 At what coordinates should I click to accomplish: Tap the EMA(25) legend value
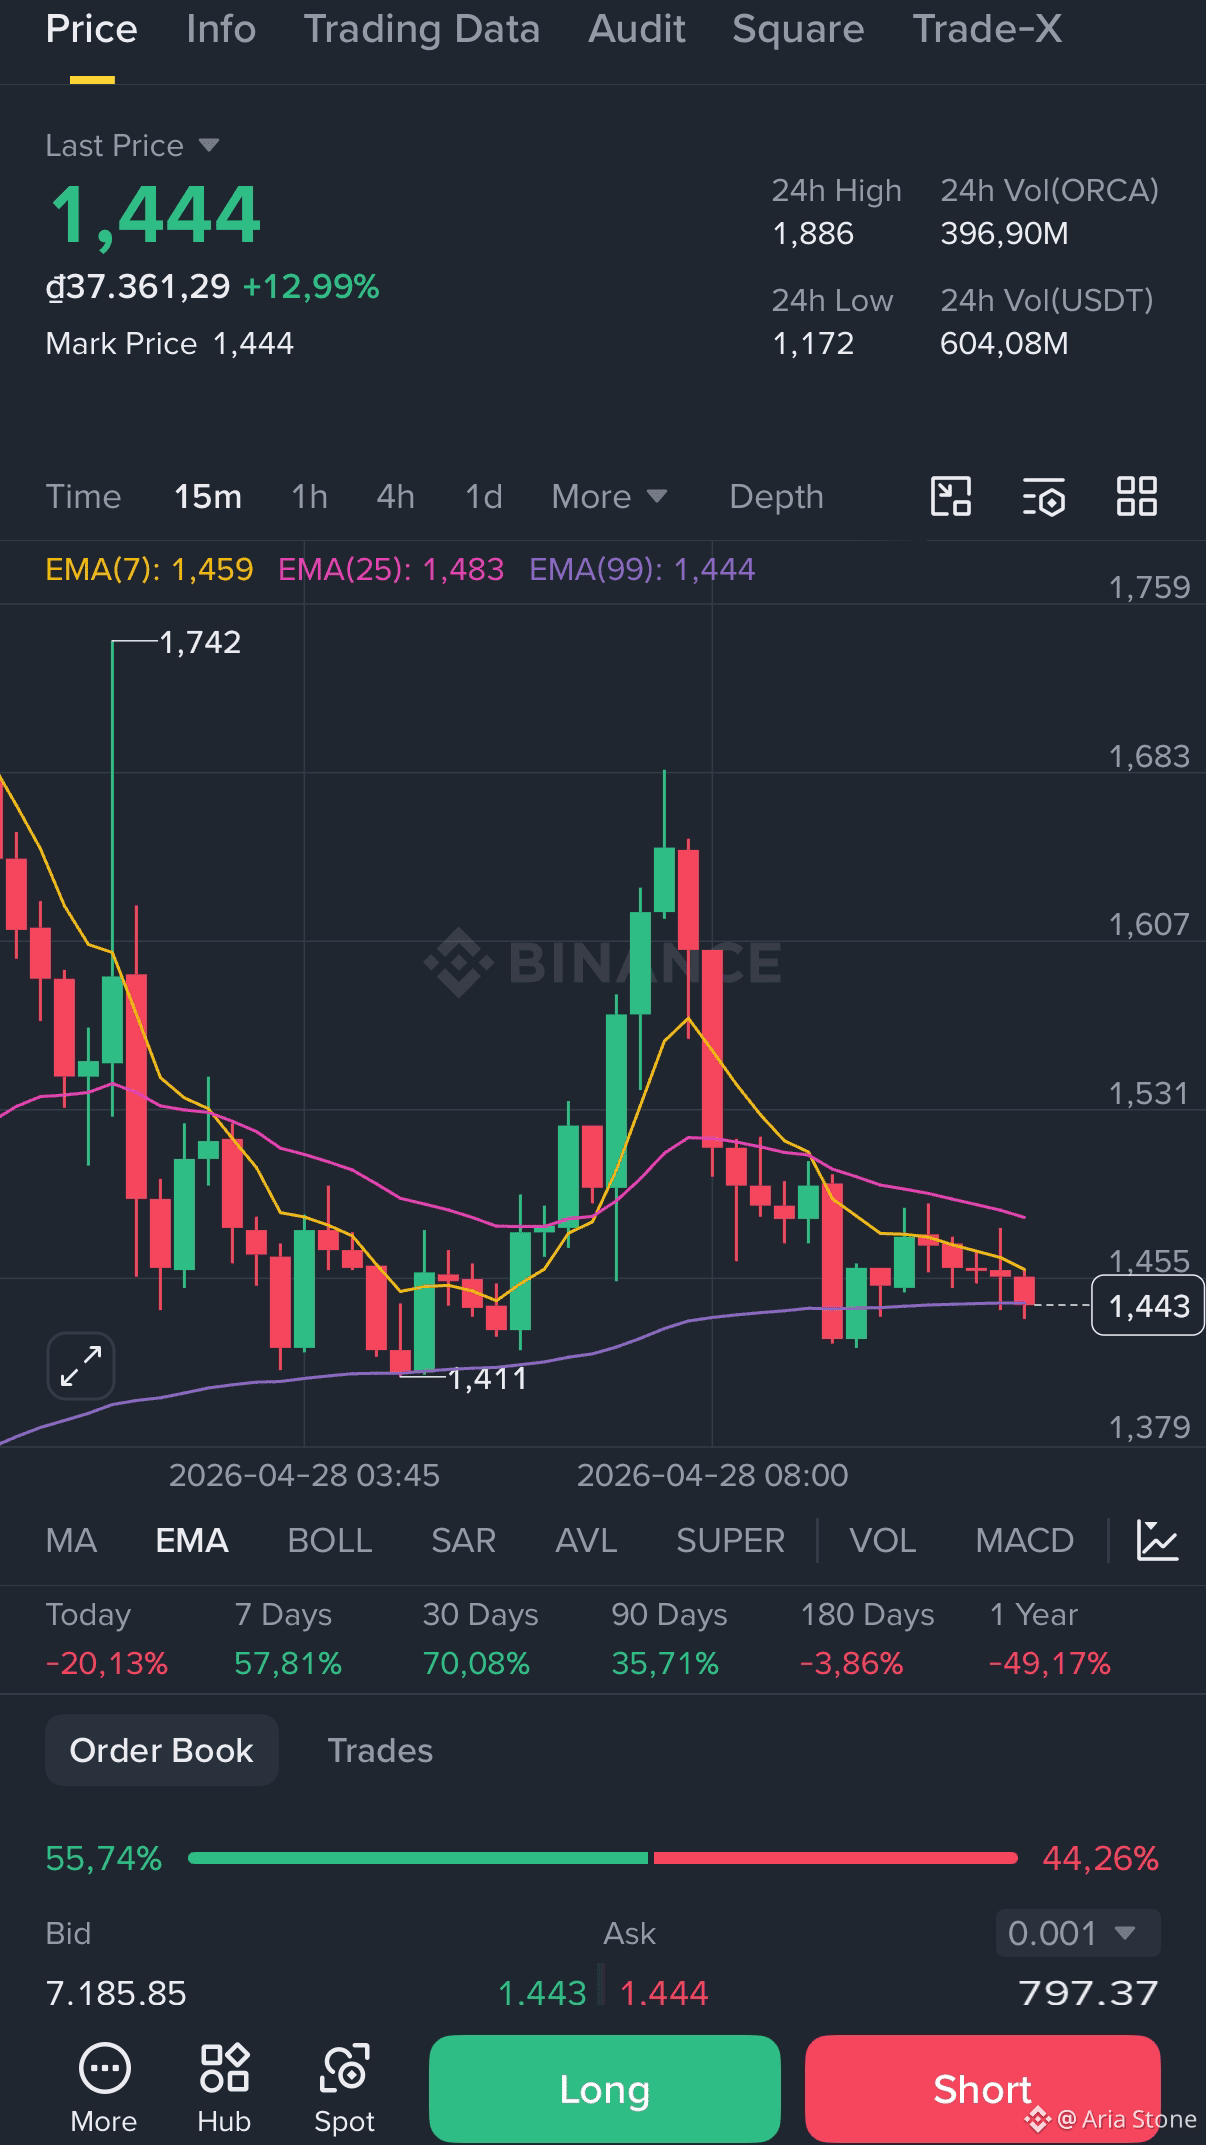click(391, 570)
